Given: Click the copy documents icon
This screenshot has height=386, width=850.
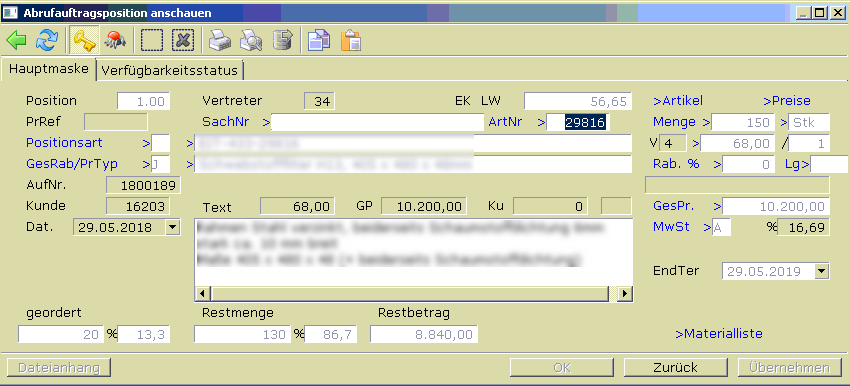Looking at the screenshot, I should click(319, 41).
